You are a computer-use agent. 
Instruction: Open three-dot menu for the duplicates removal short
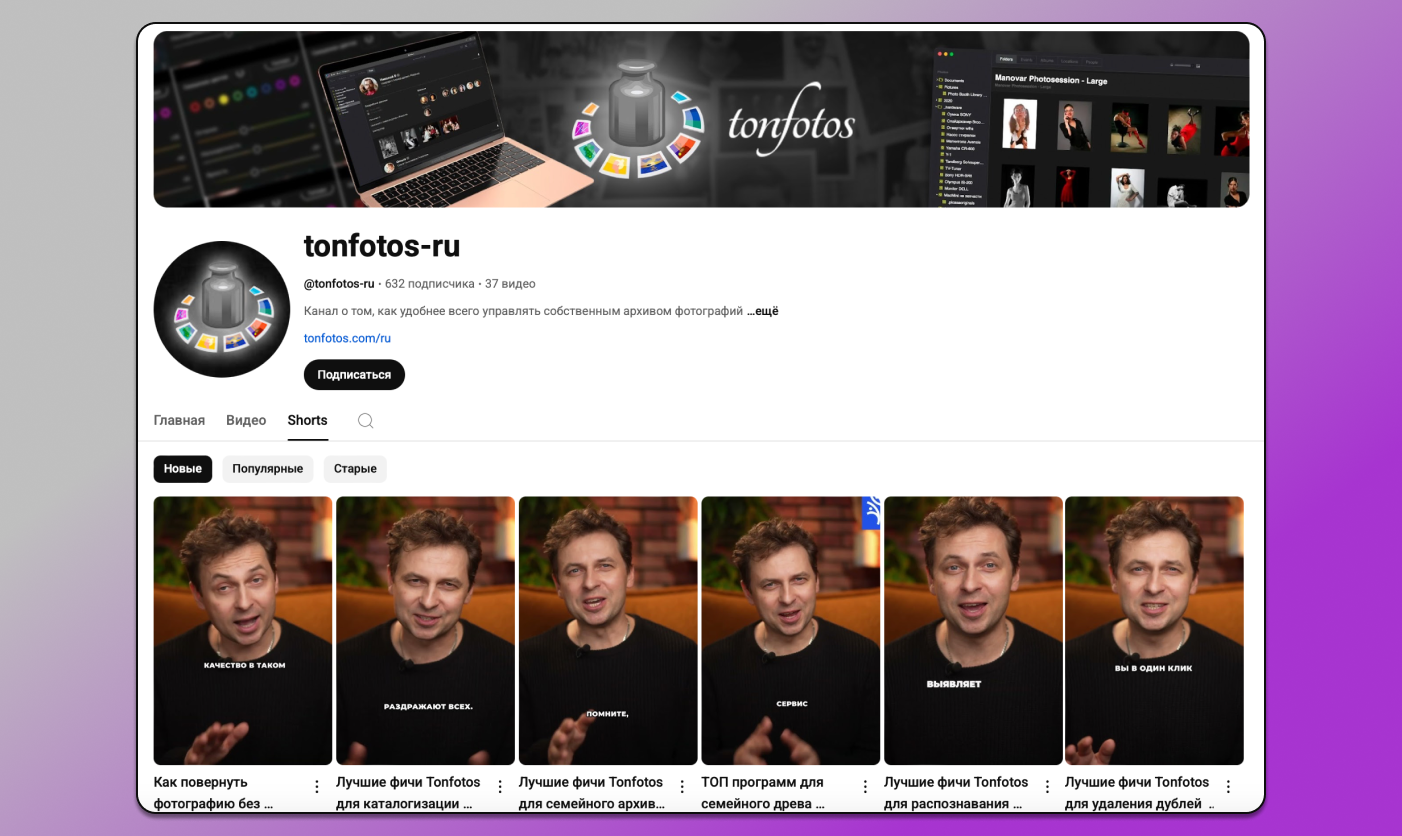1228,787
